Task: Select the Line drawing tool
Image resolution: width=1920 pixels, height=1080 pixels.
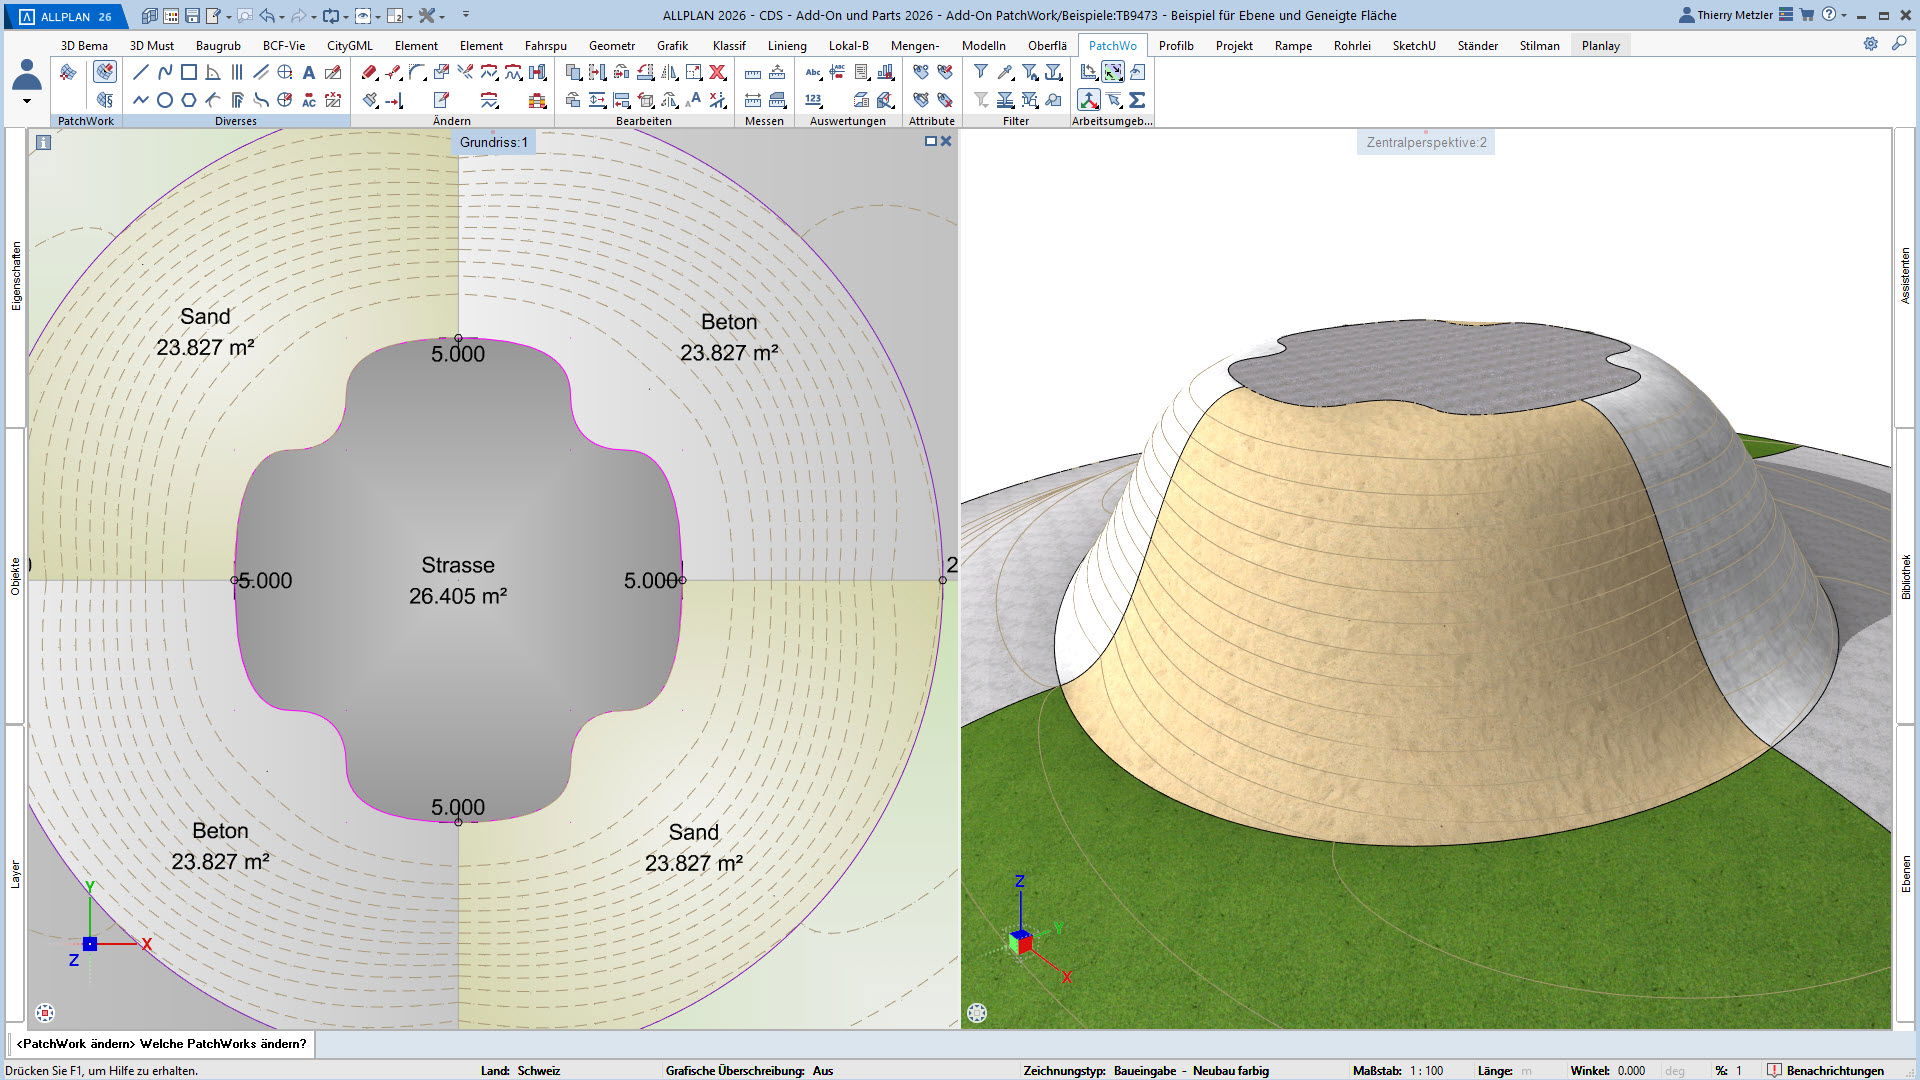Action: coord(140,72)
